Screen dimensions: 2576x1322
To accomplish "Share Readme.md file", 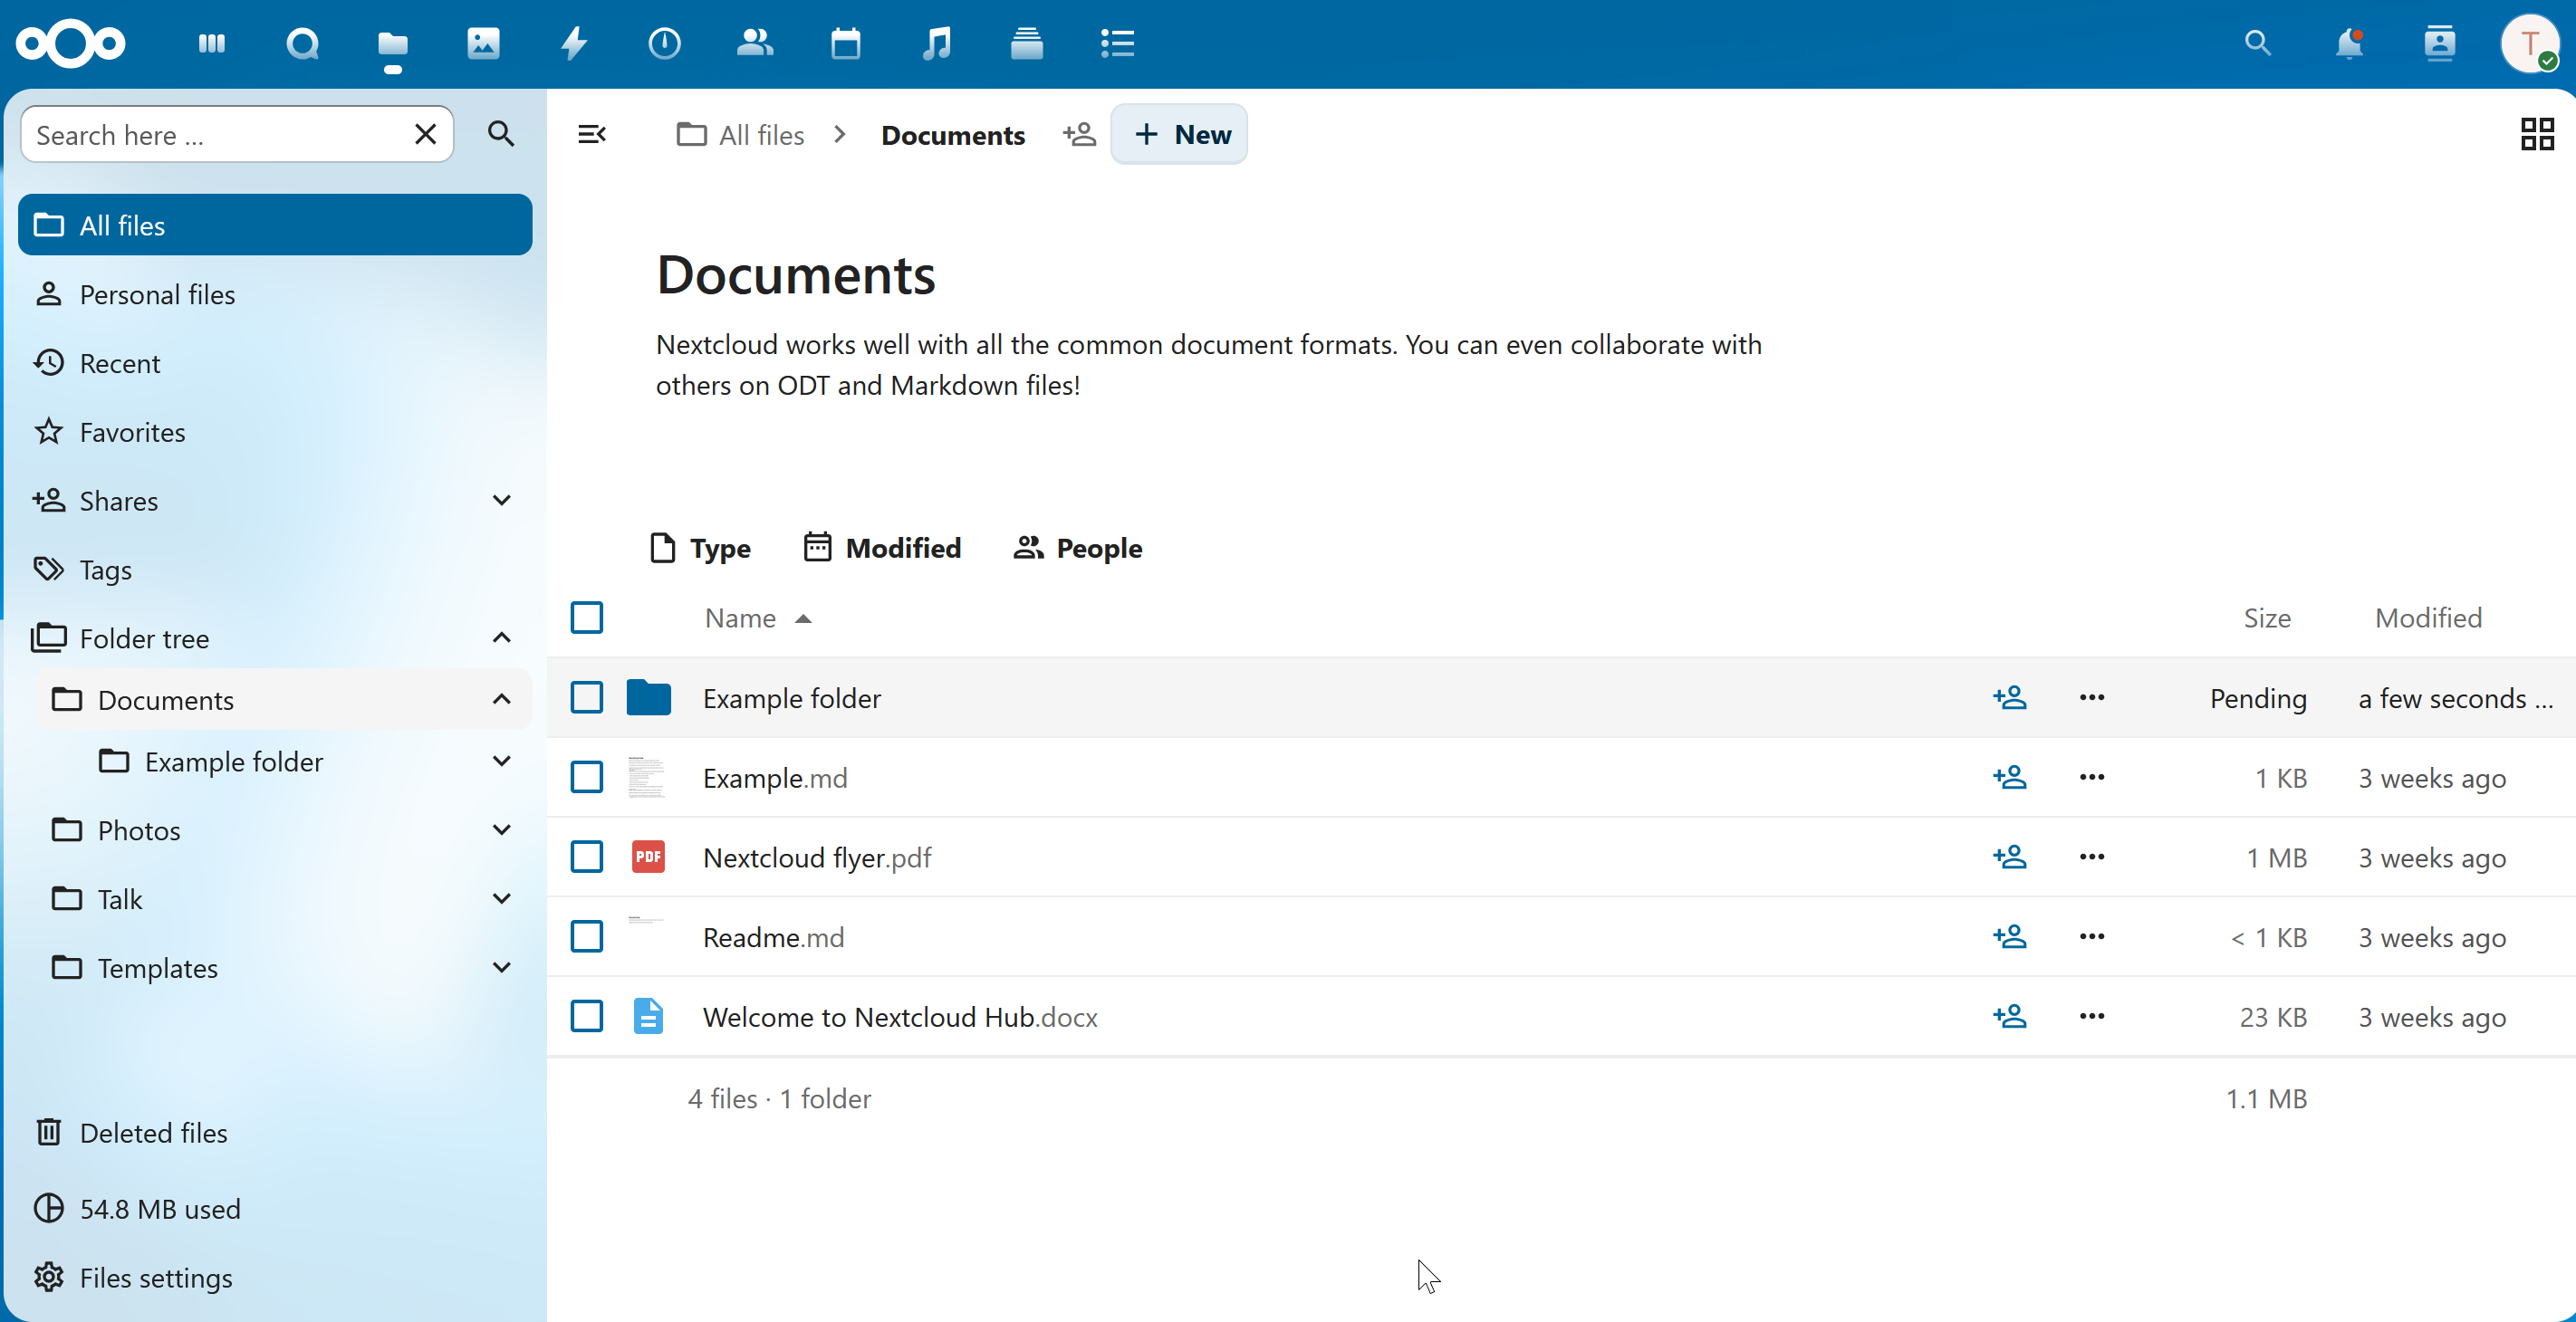I will 2010,936.
